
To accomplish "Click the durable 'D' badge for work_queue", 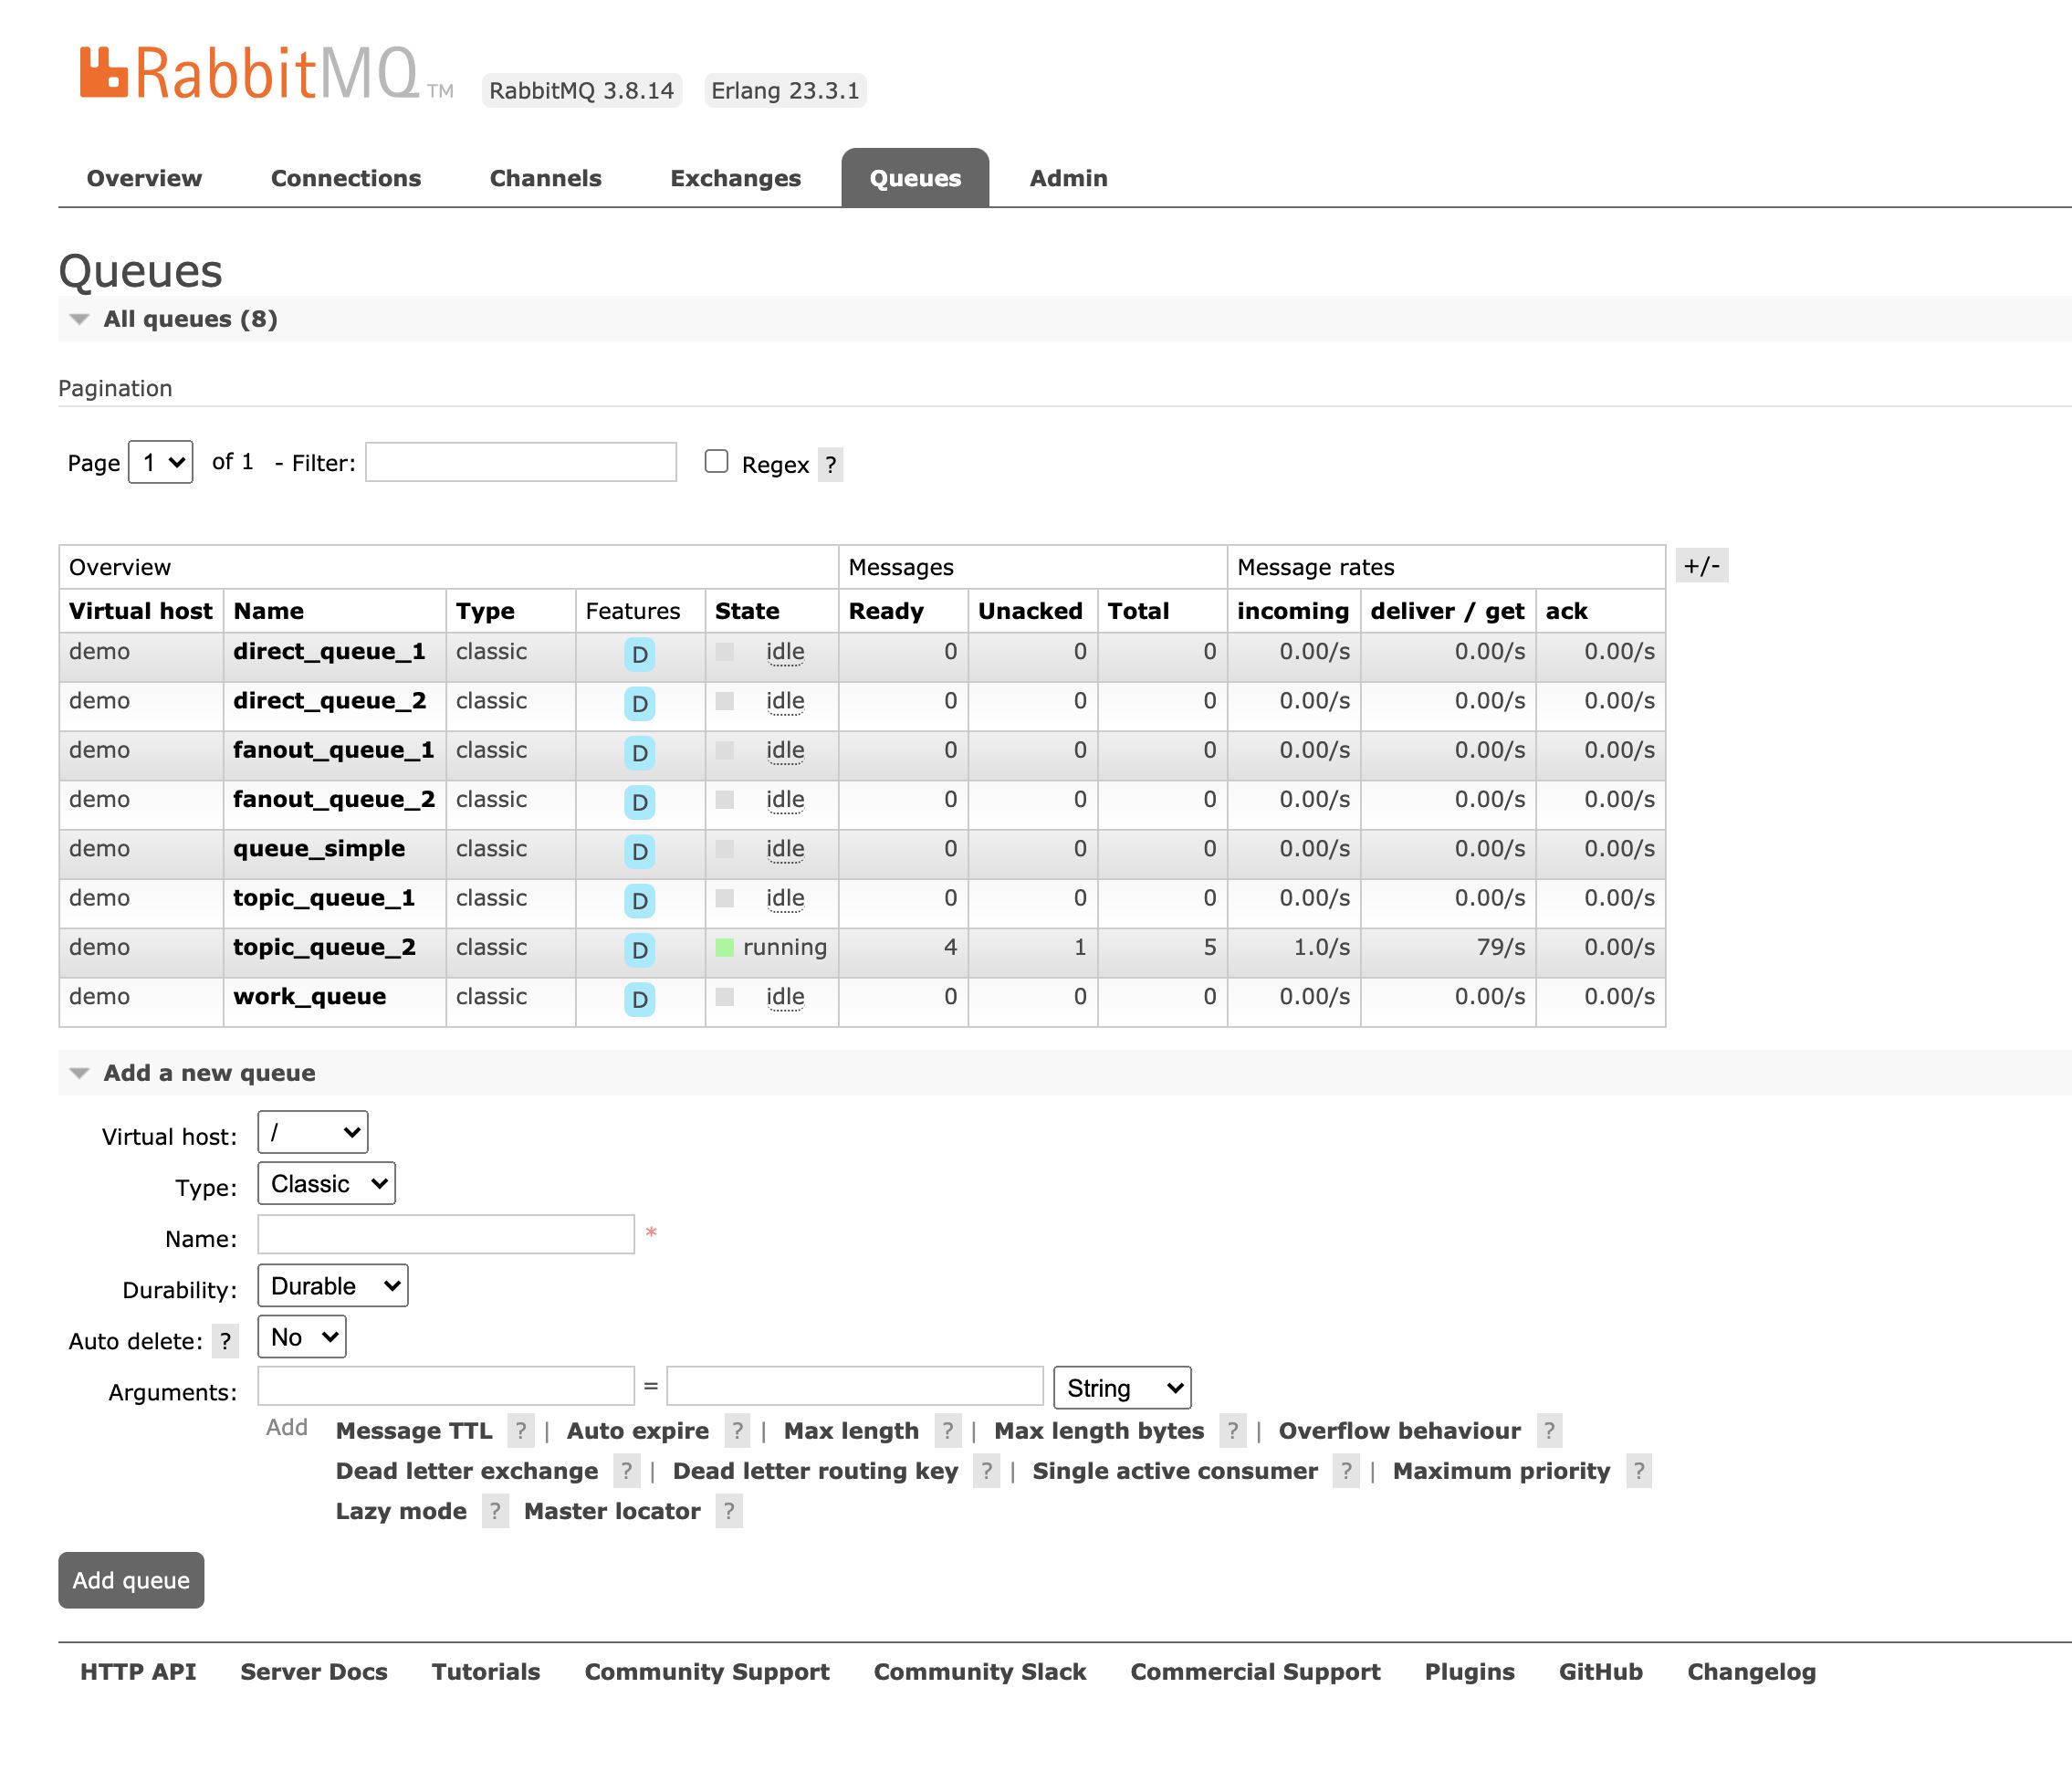I will pyautogui.click(x=639, y=1000).
